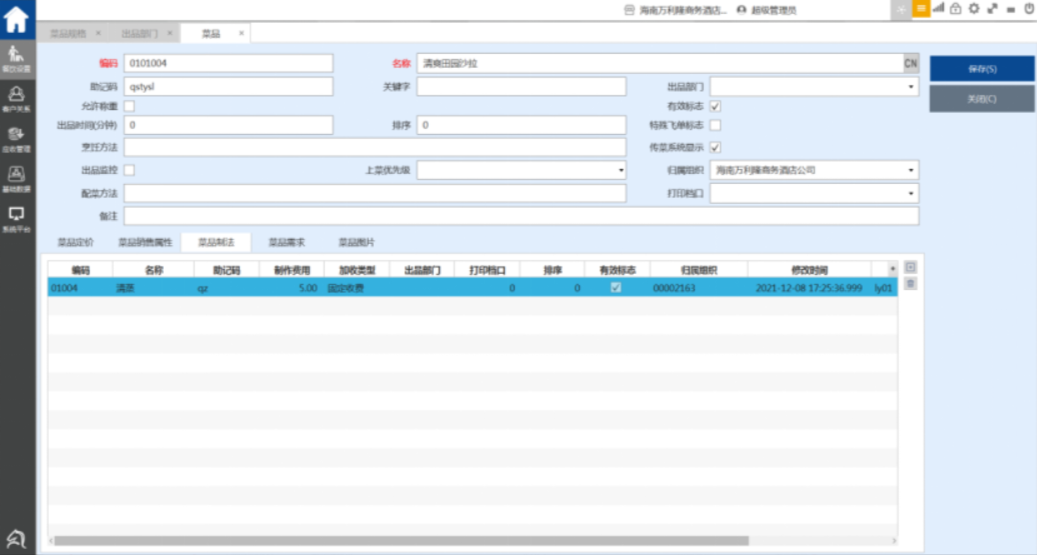Uncheck the 传菜系统显示 checkbox
This screenshot has height=555, width=1037.
pos(716,148)
